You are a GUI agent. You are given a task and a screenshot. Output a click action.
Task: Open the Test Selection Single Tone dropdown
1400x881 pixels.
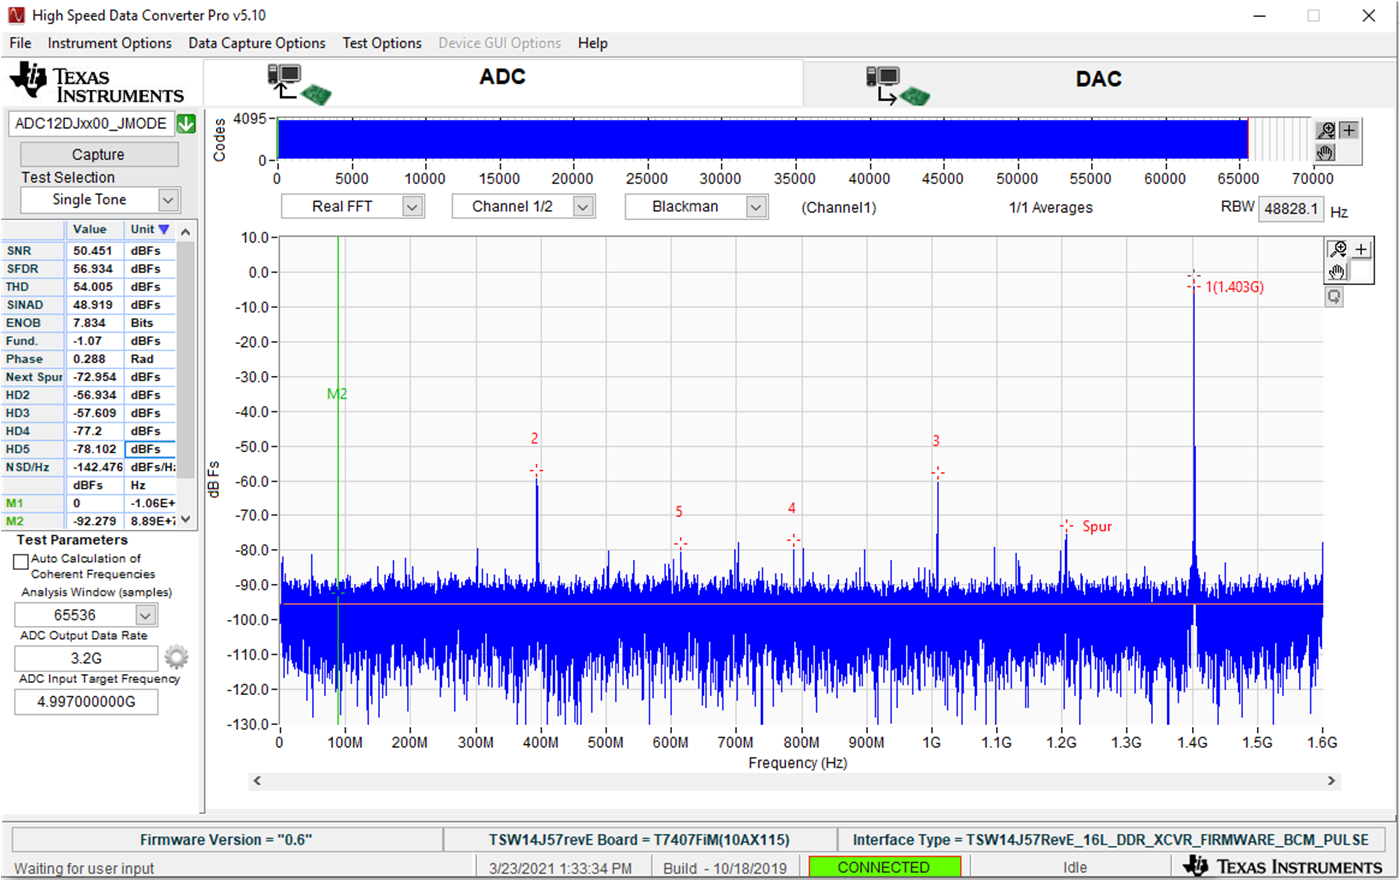168,200
